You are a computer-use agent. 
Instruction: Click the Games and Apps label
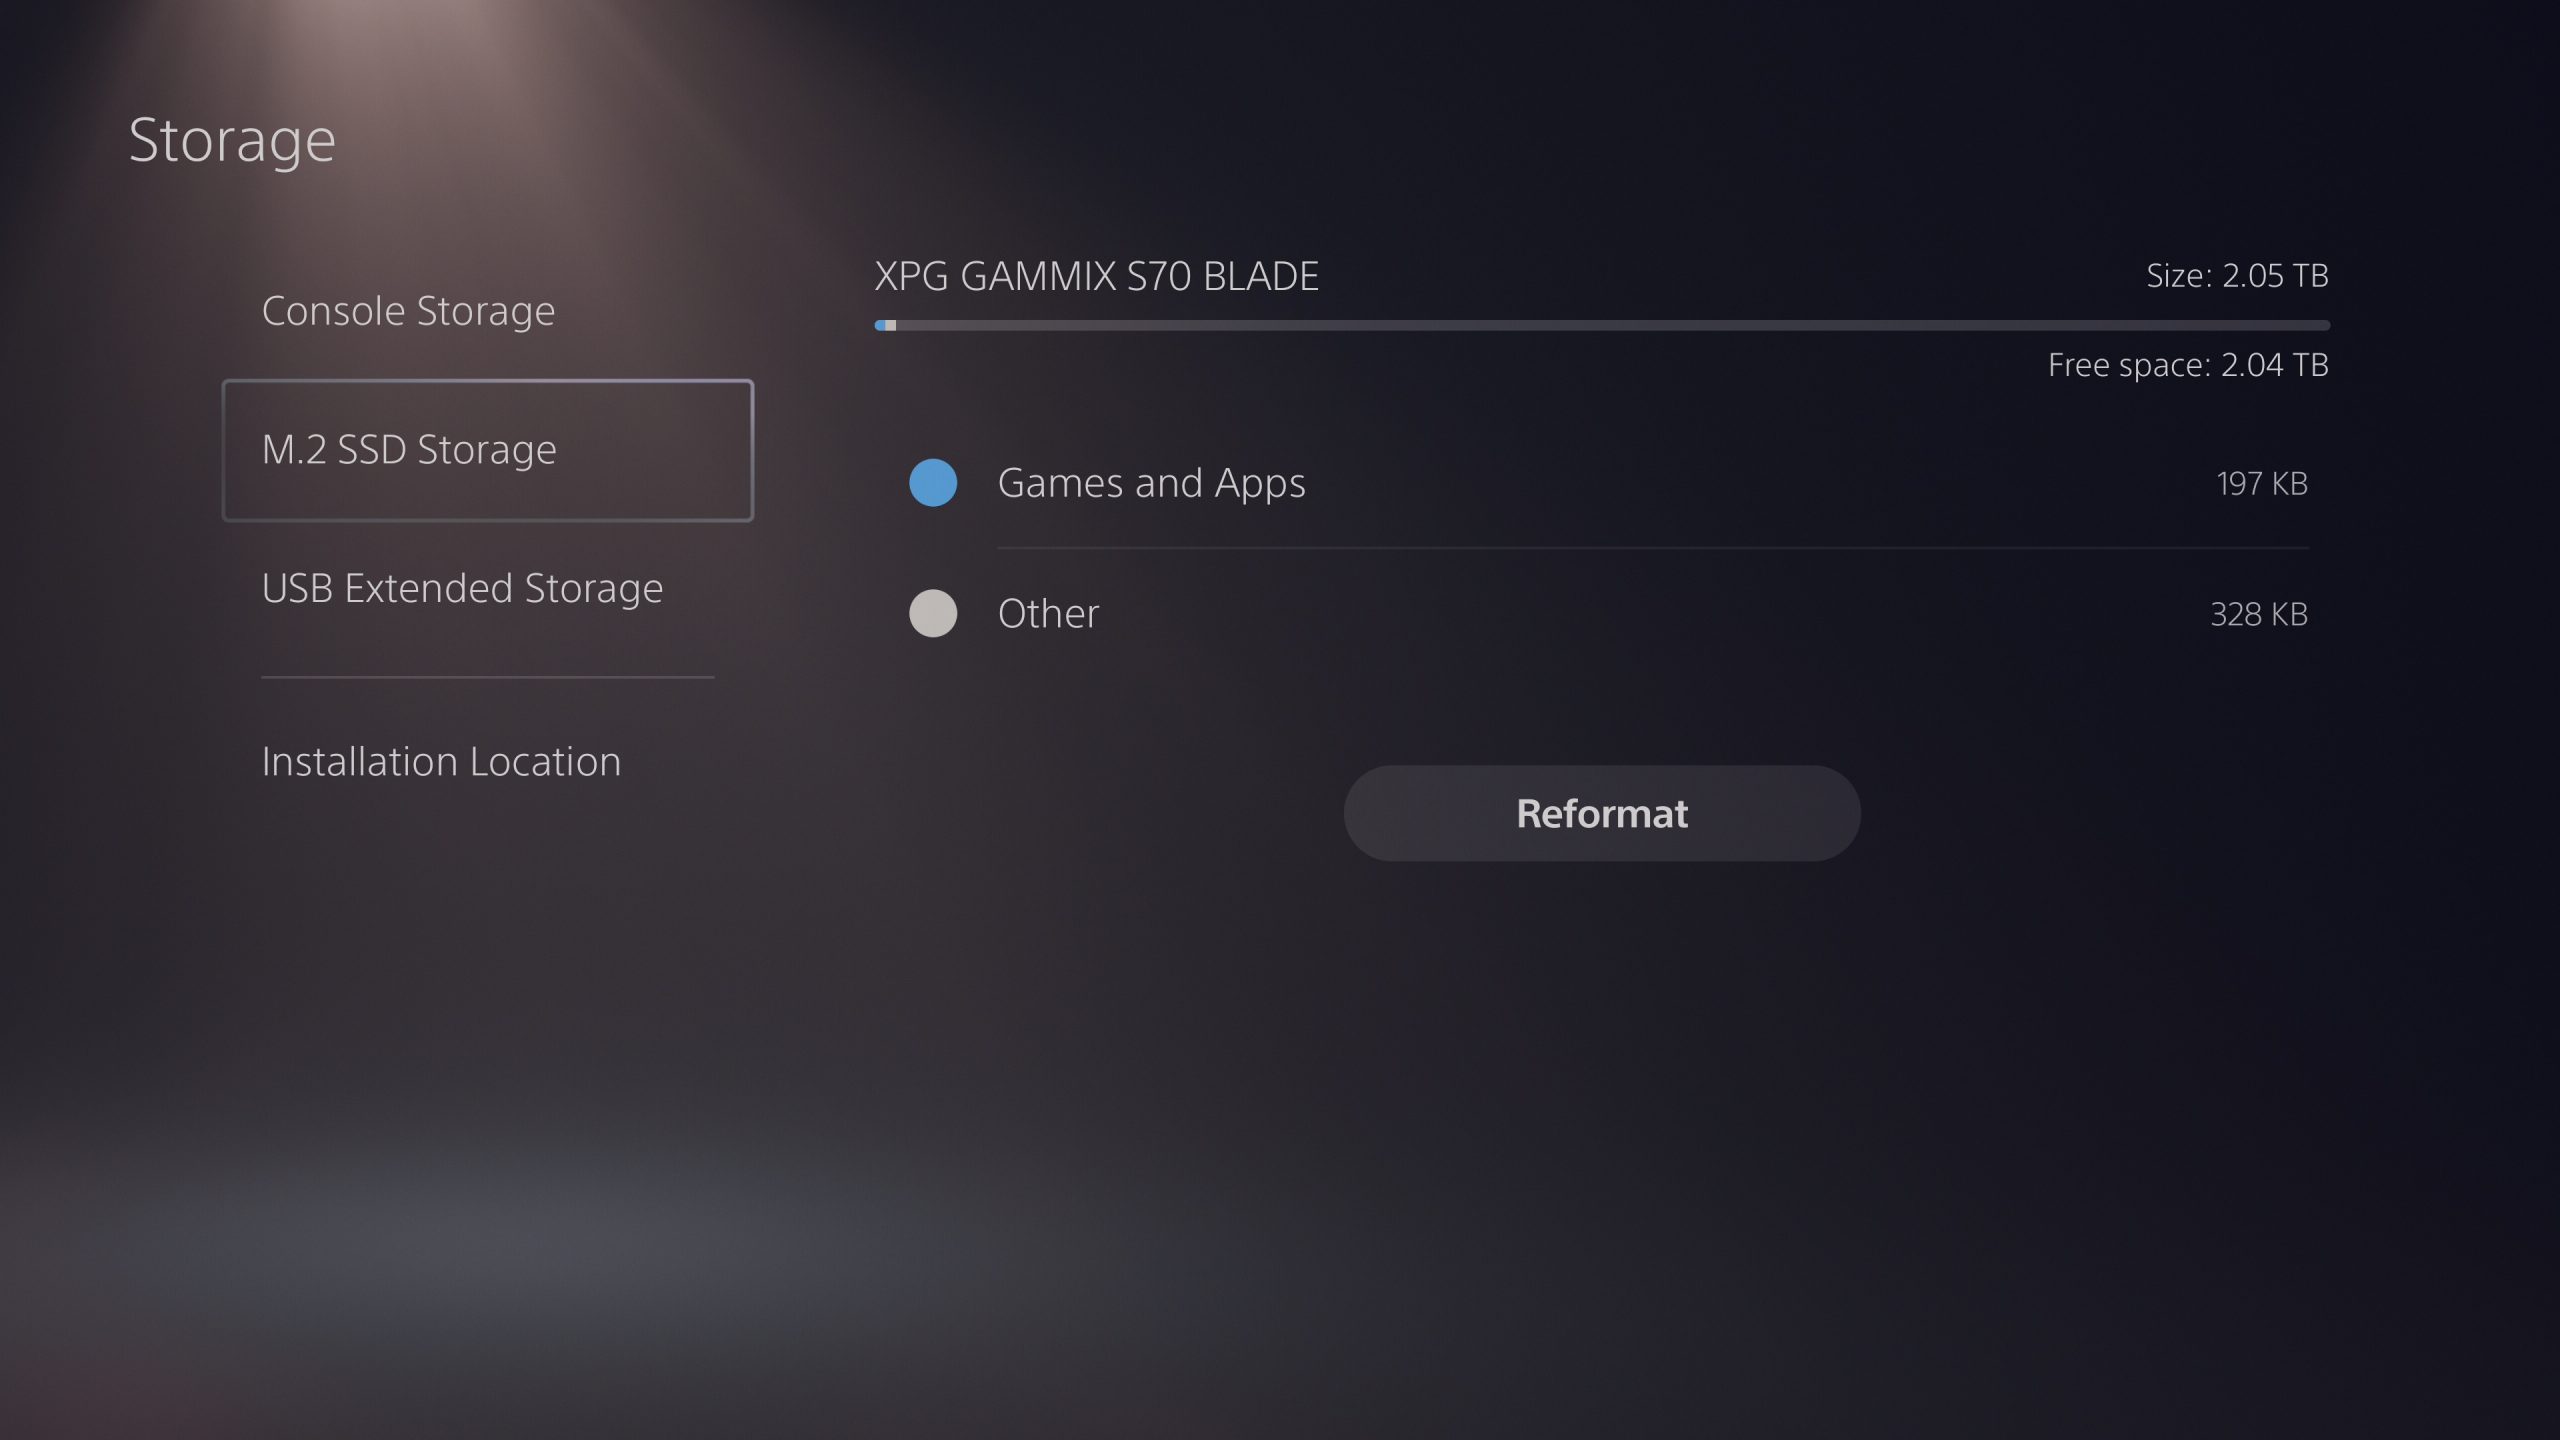click(x=1151, y=483)
